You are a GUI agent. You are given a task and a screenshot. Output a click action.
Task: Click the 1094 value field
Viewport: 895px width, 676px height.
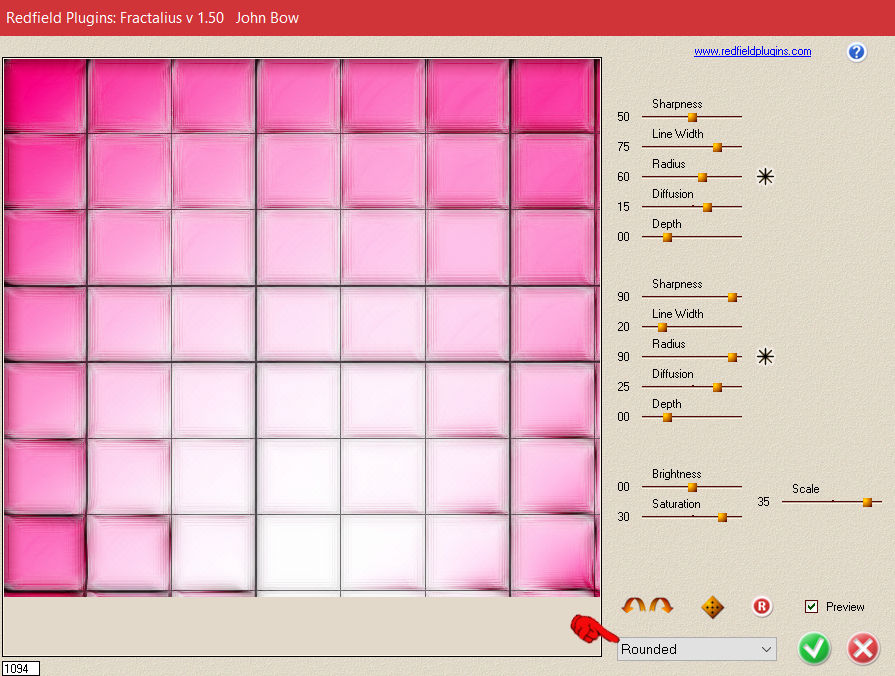pos(21,669)
